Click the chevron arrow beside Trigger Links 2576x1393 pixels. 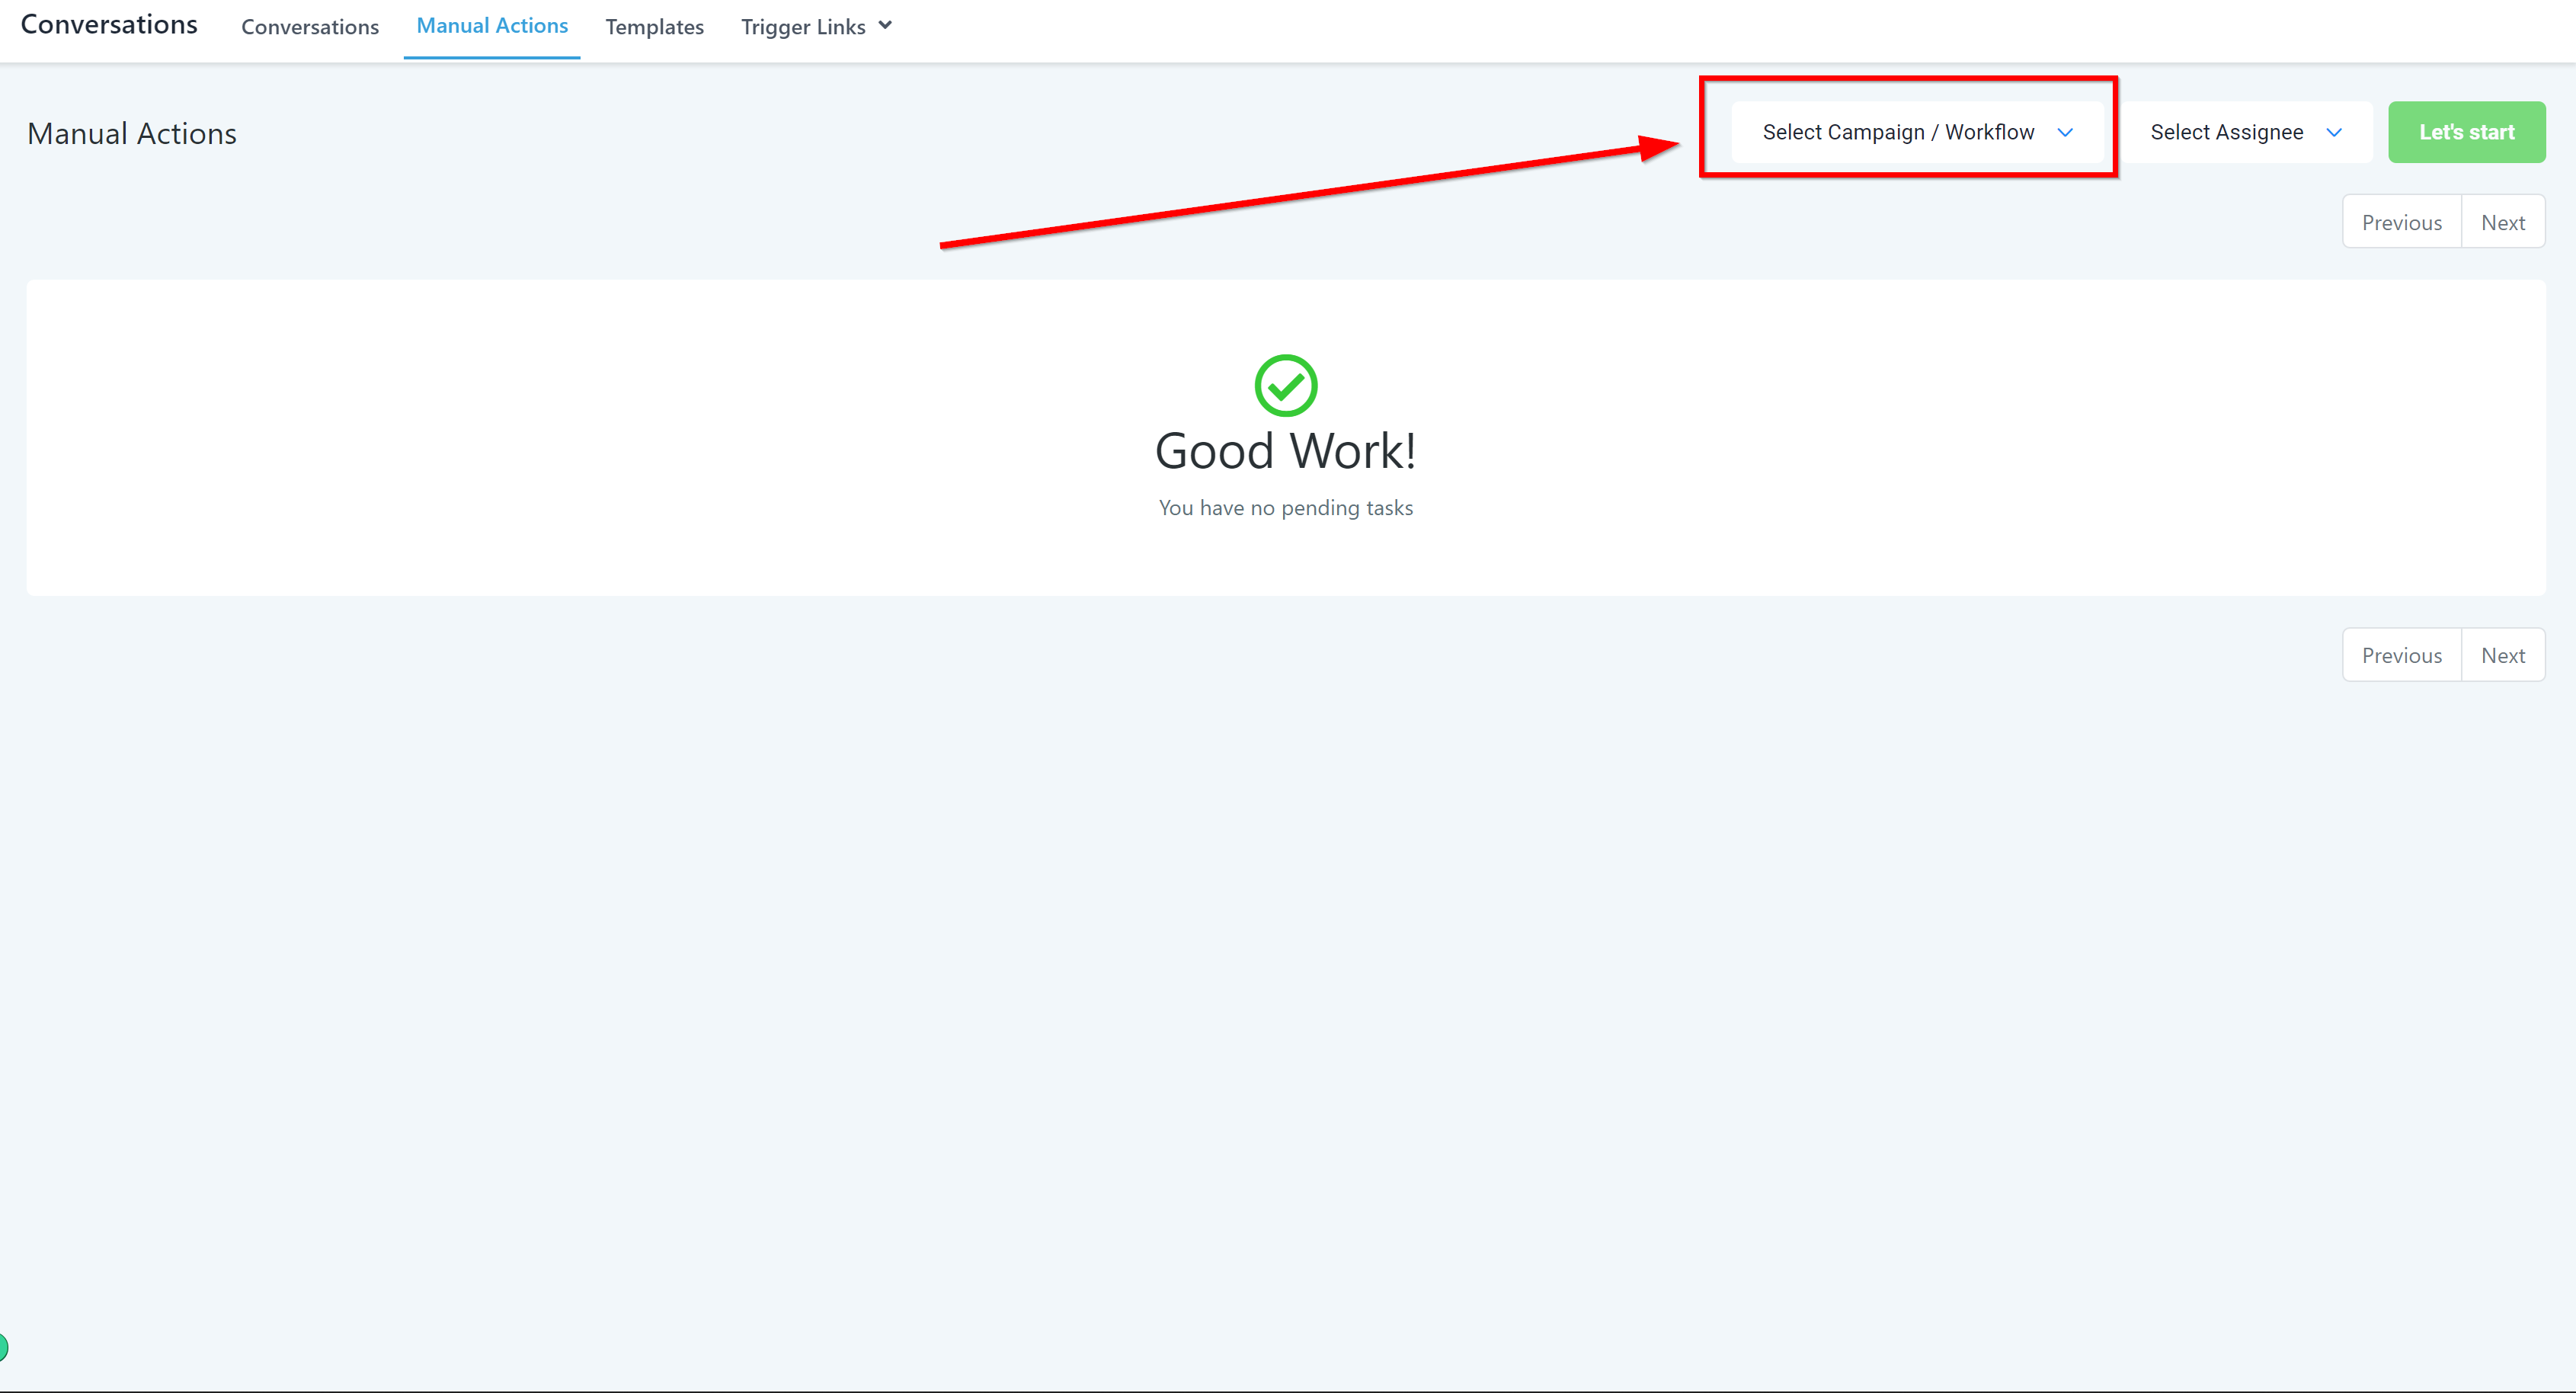885,26
